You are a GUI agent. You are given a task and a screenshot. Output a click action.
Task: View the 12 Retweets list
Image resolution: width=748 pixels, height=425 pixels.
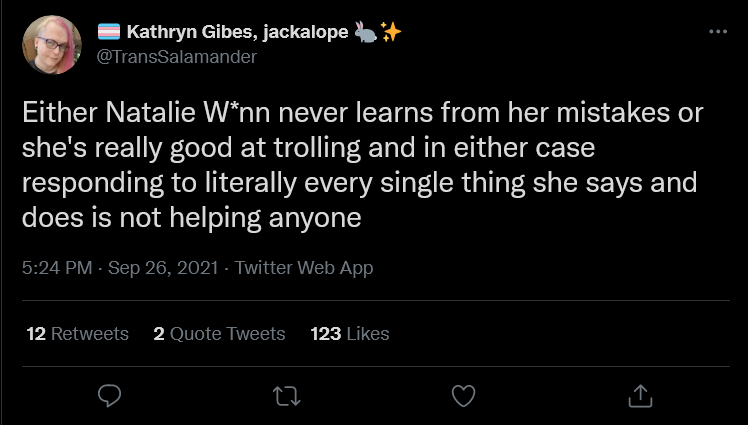[x=77, y=333]
